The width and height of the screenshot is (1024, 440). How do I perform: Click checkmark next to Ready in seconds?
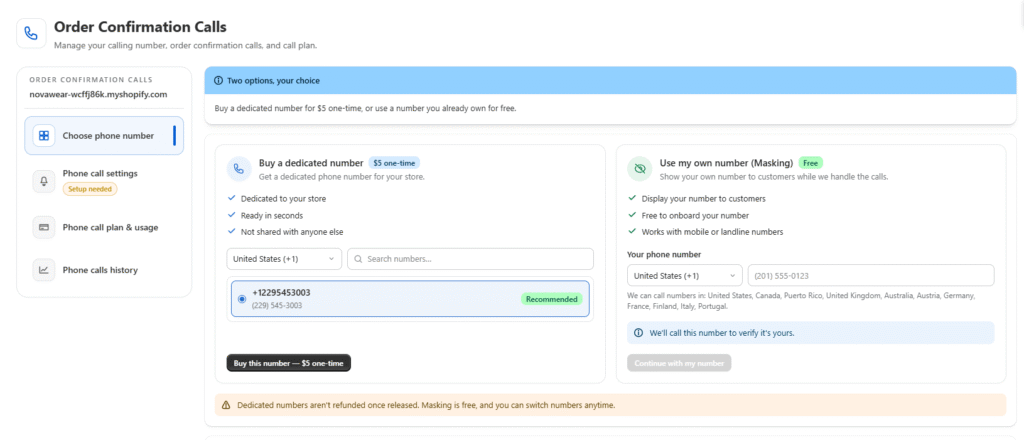[x=231, y=215]
